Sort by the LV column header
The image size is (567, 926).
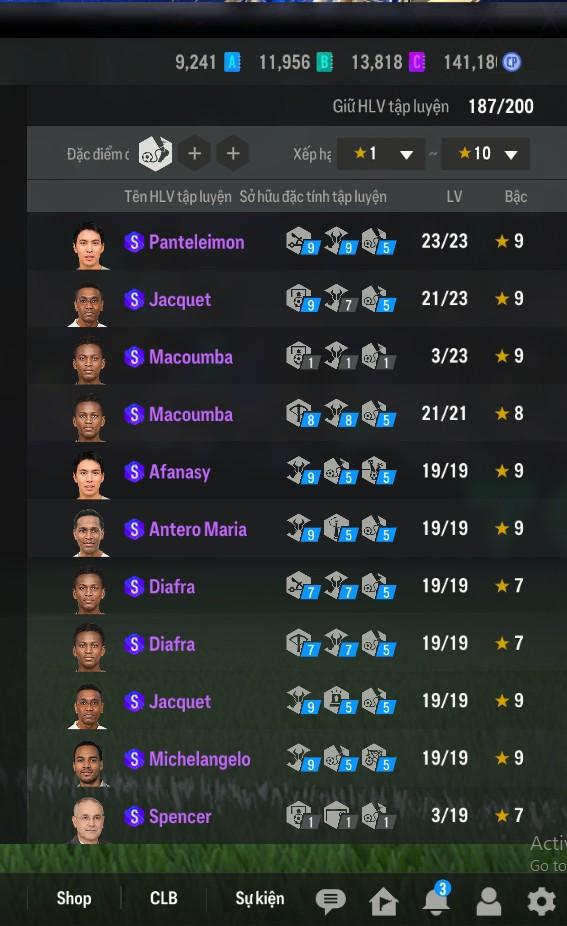click(x=454, y=197)
